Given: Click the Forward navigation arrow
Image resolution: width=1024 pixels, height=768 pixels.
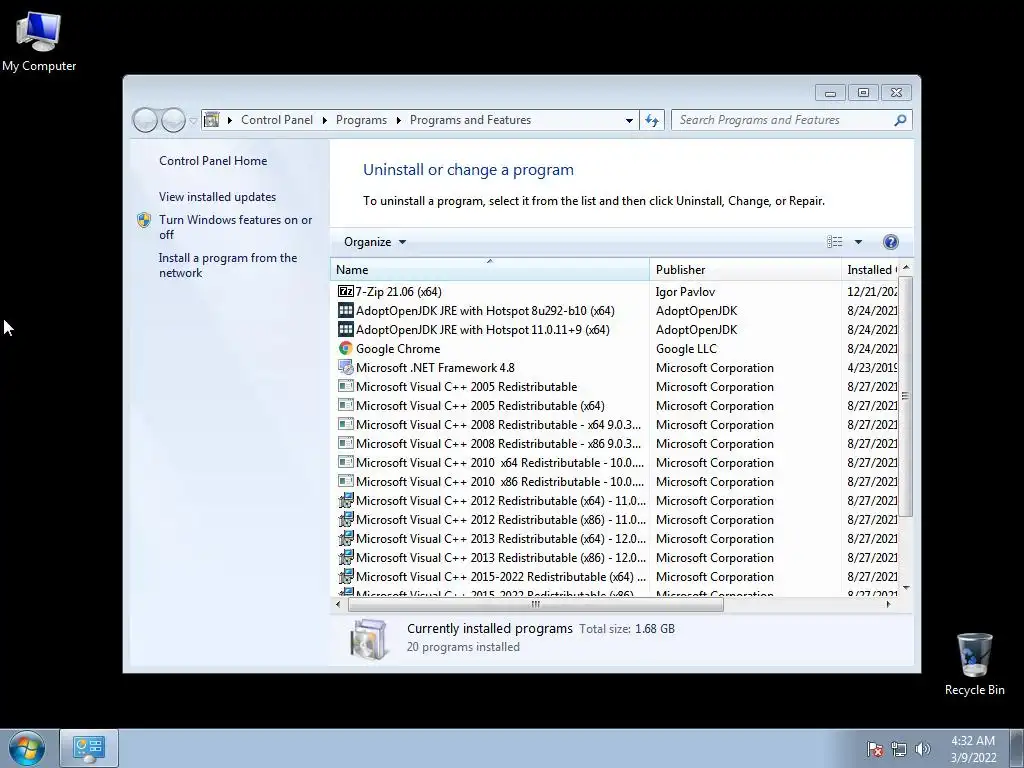Looking at the screenshot, I should pyautogui.click(x=173, y=120).
